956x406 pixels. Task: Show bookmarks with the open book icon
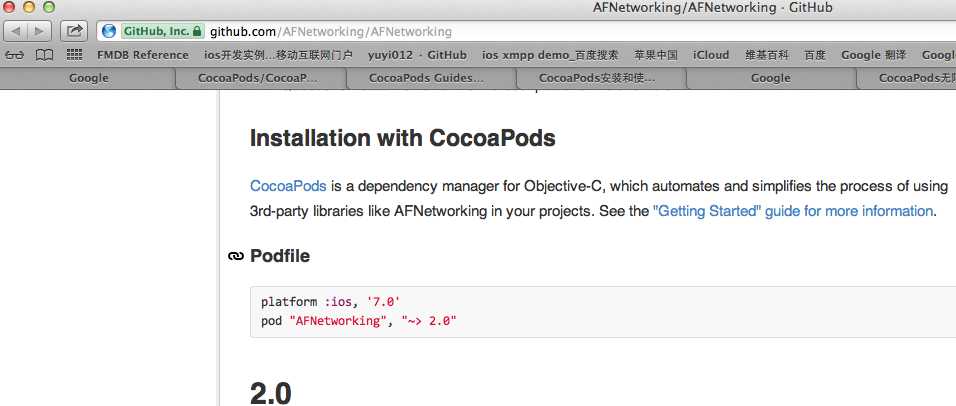click(x=44, y=55)
